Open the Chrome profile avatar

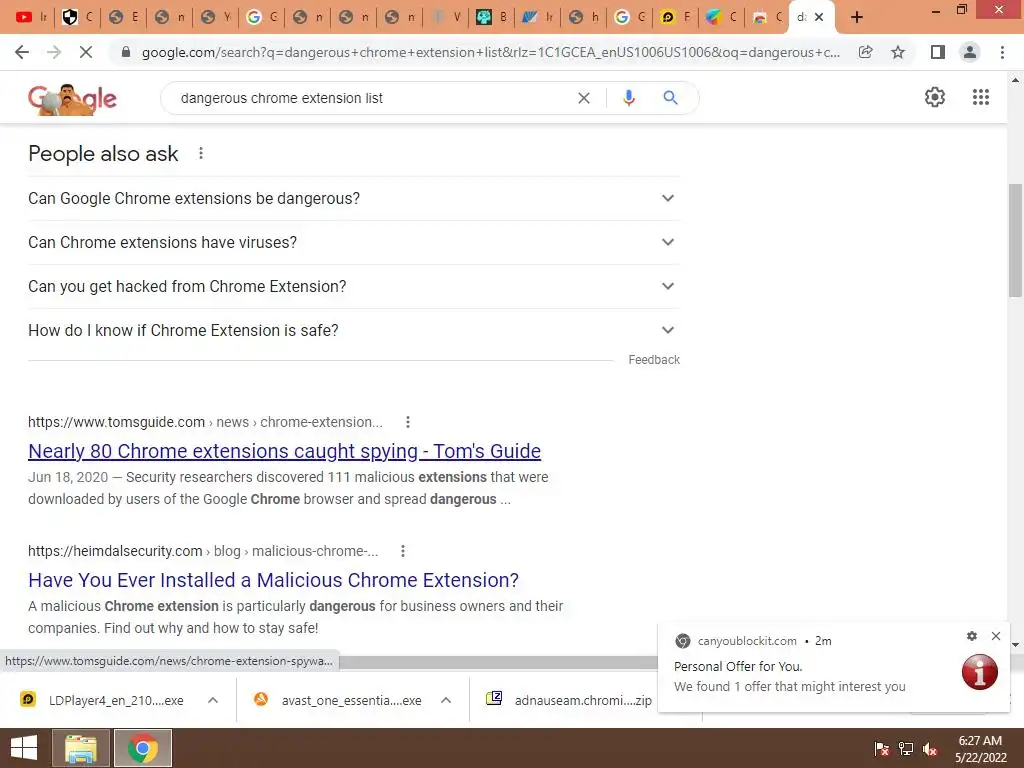click(x=970, y=52)
